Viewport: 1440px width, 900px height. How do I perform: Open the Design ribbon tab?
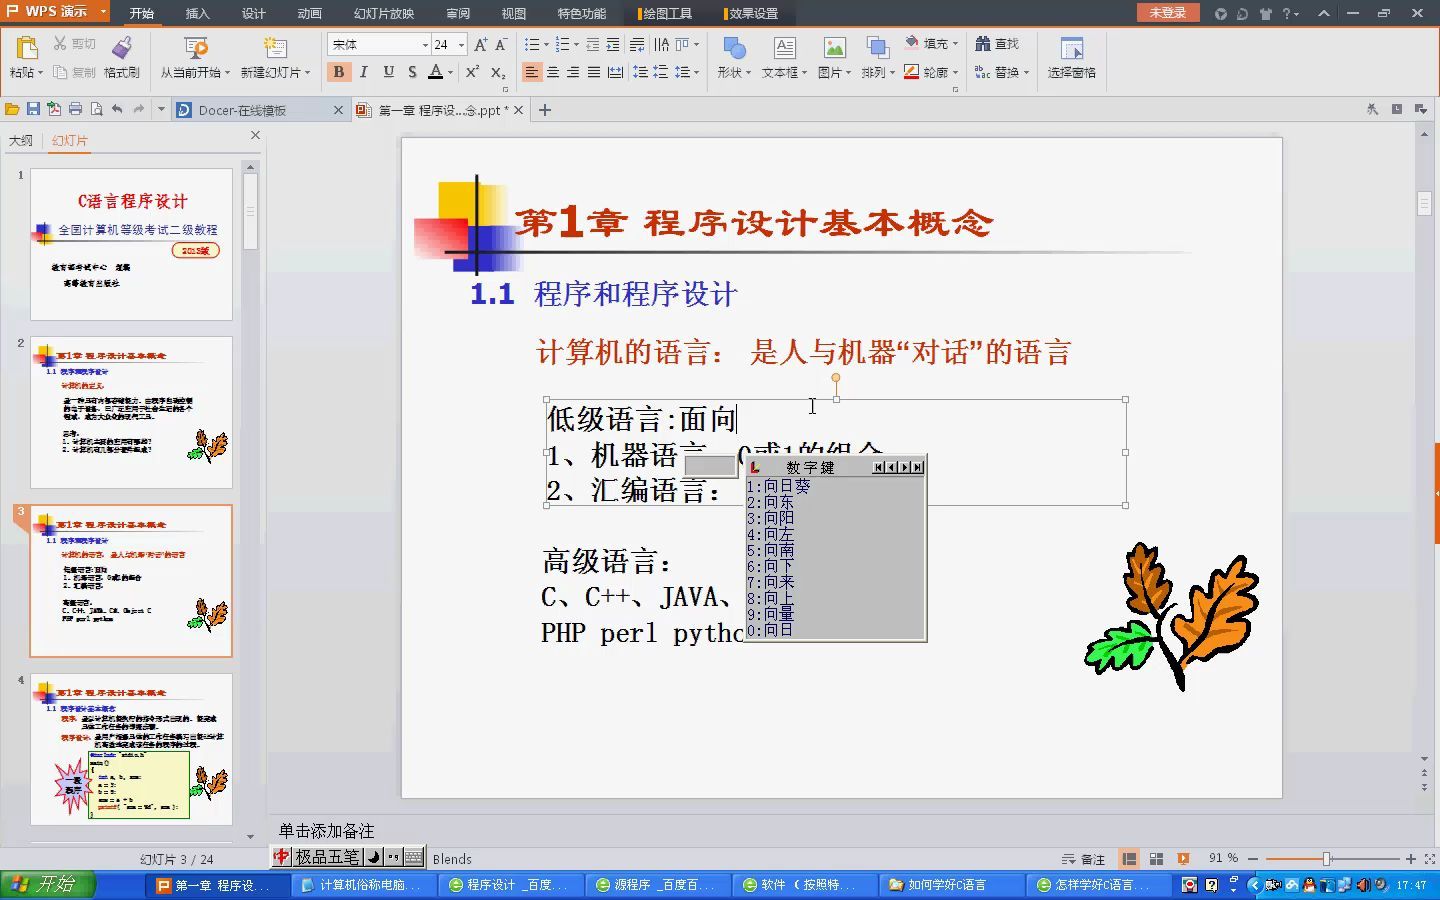click(254, 13)
